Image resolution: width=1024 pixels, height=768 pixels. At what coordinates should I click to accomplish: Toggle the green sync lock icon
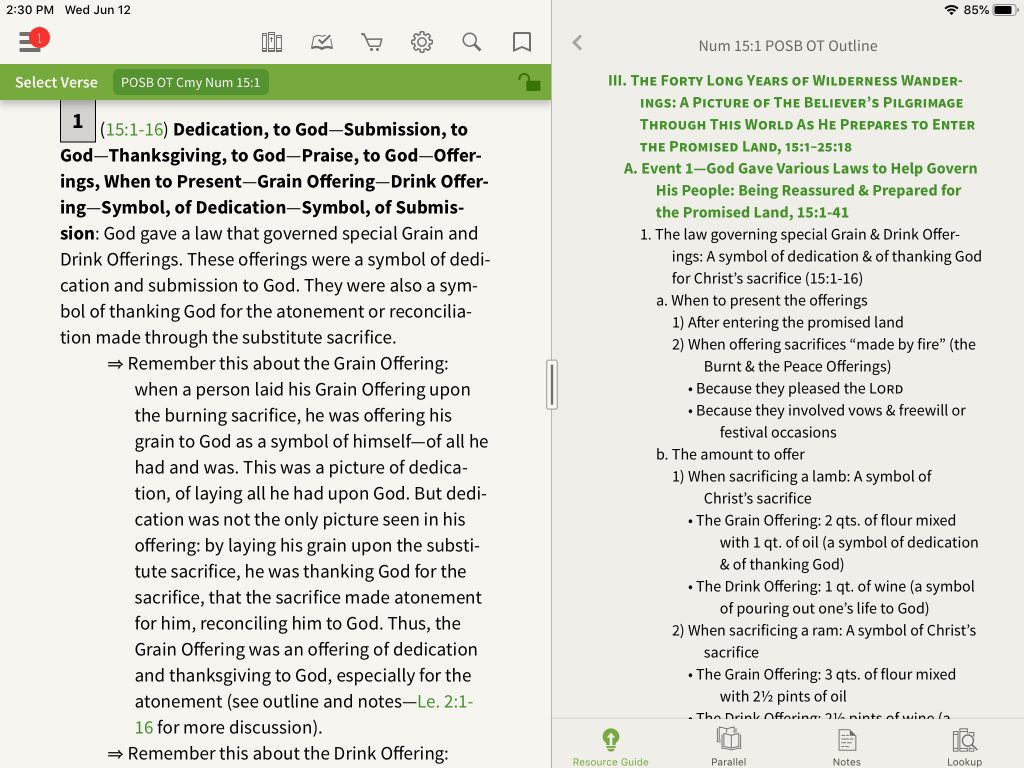529,82
